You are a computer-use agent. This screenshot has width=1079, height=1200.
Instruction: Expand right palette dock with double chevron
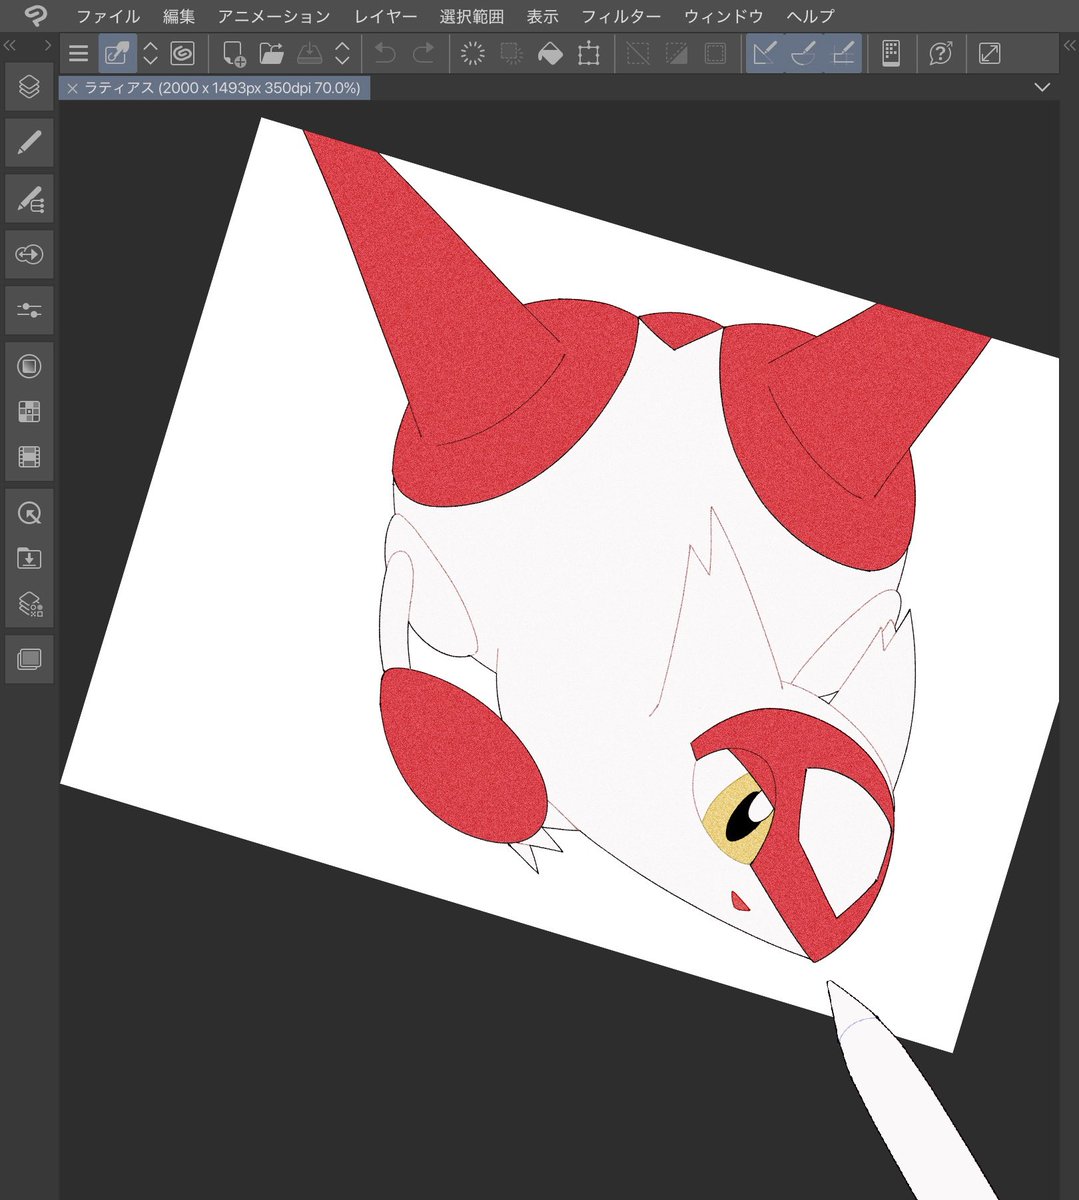click(x=1069, y=46)
